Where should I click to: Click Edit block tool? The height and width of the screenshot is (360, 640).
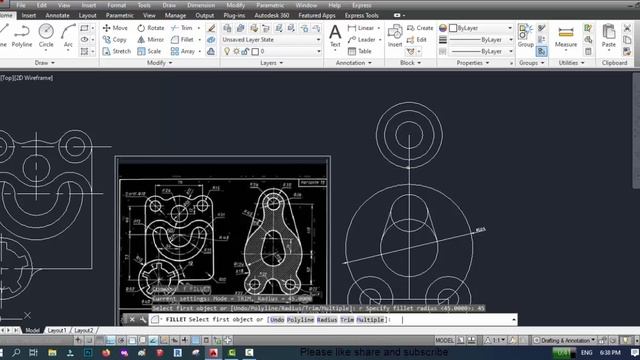click(417, 40)
